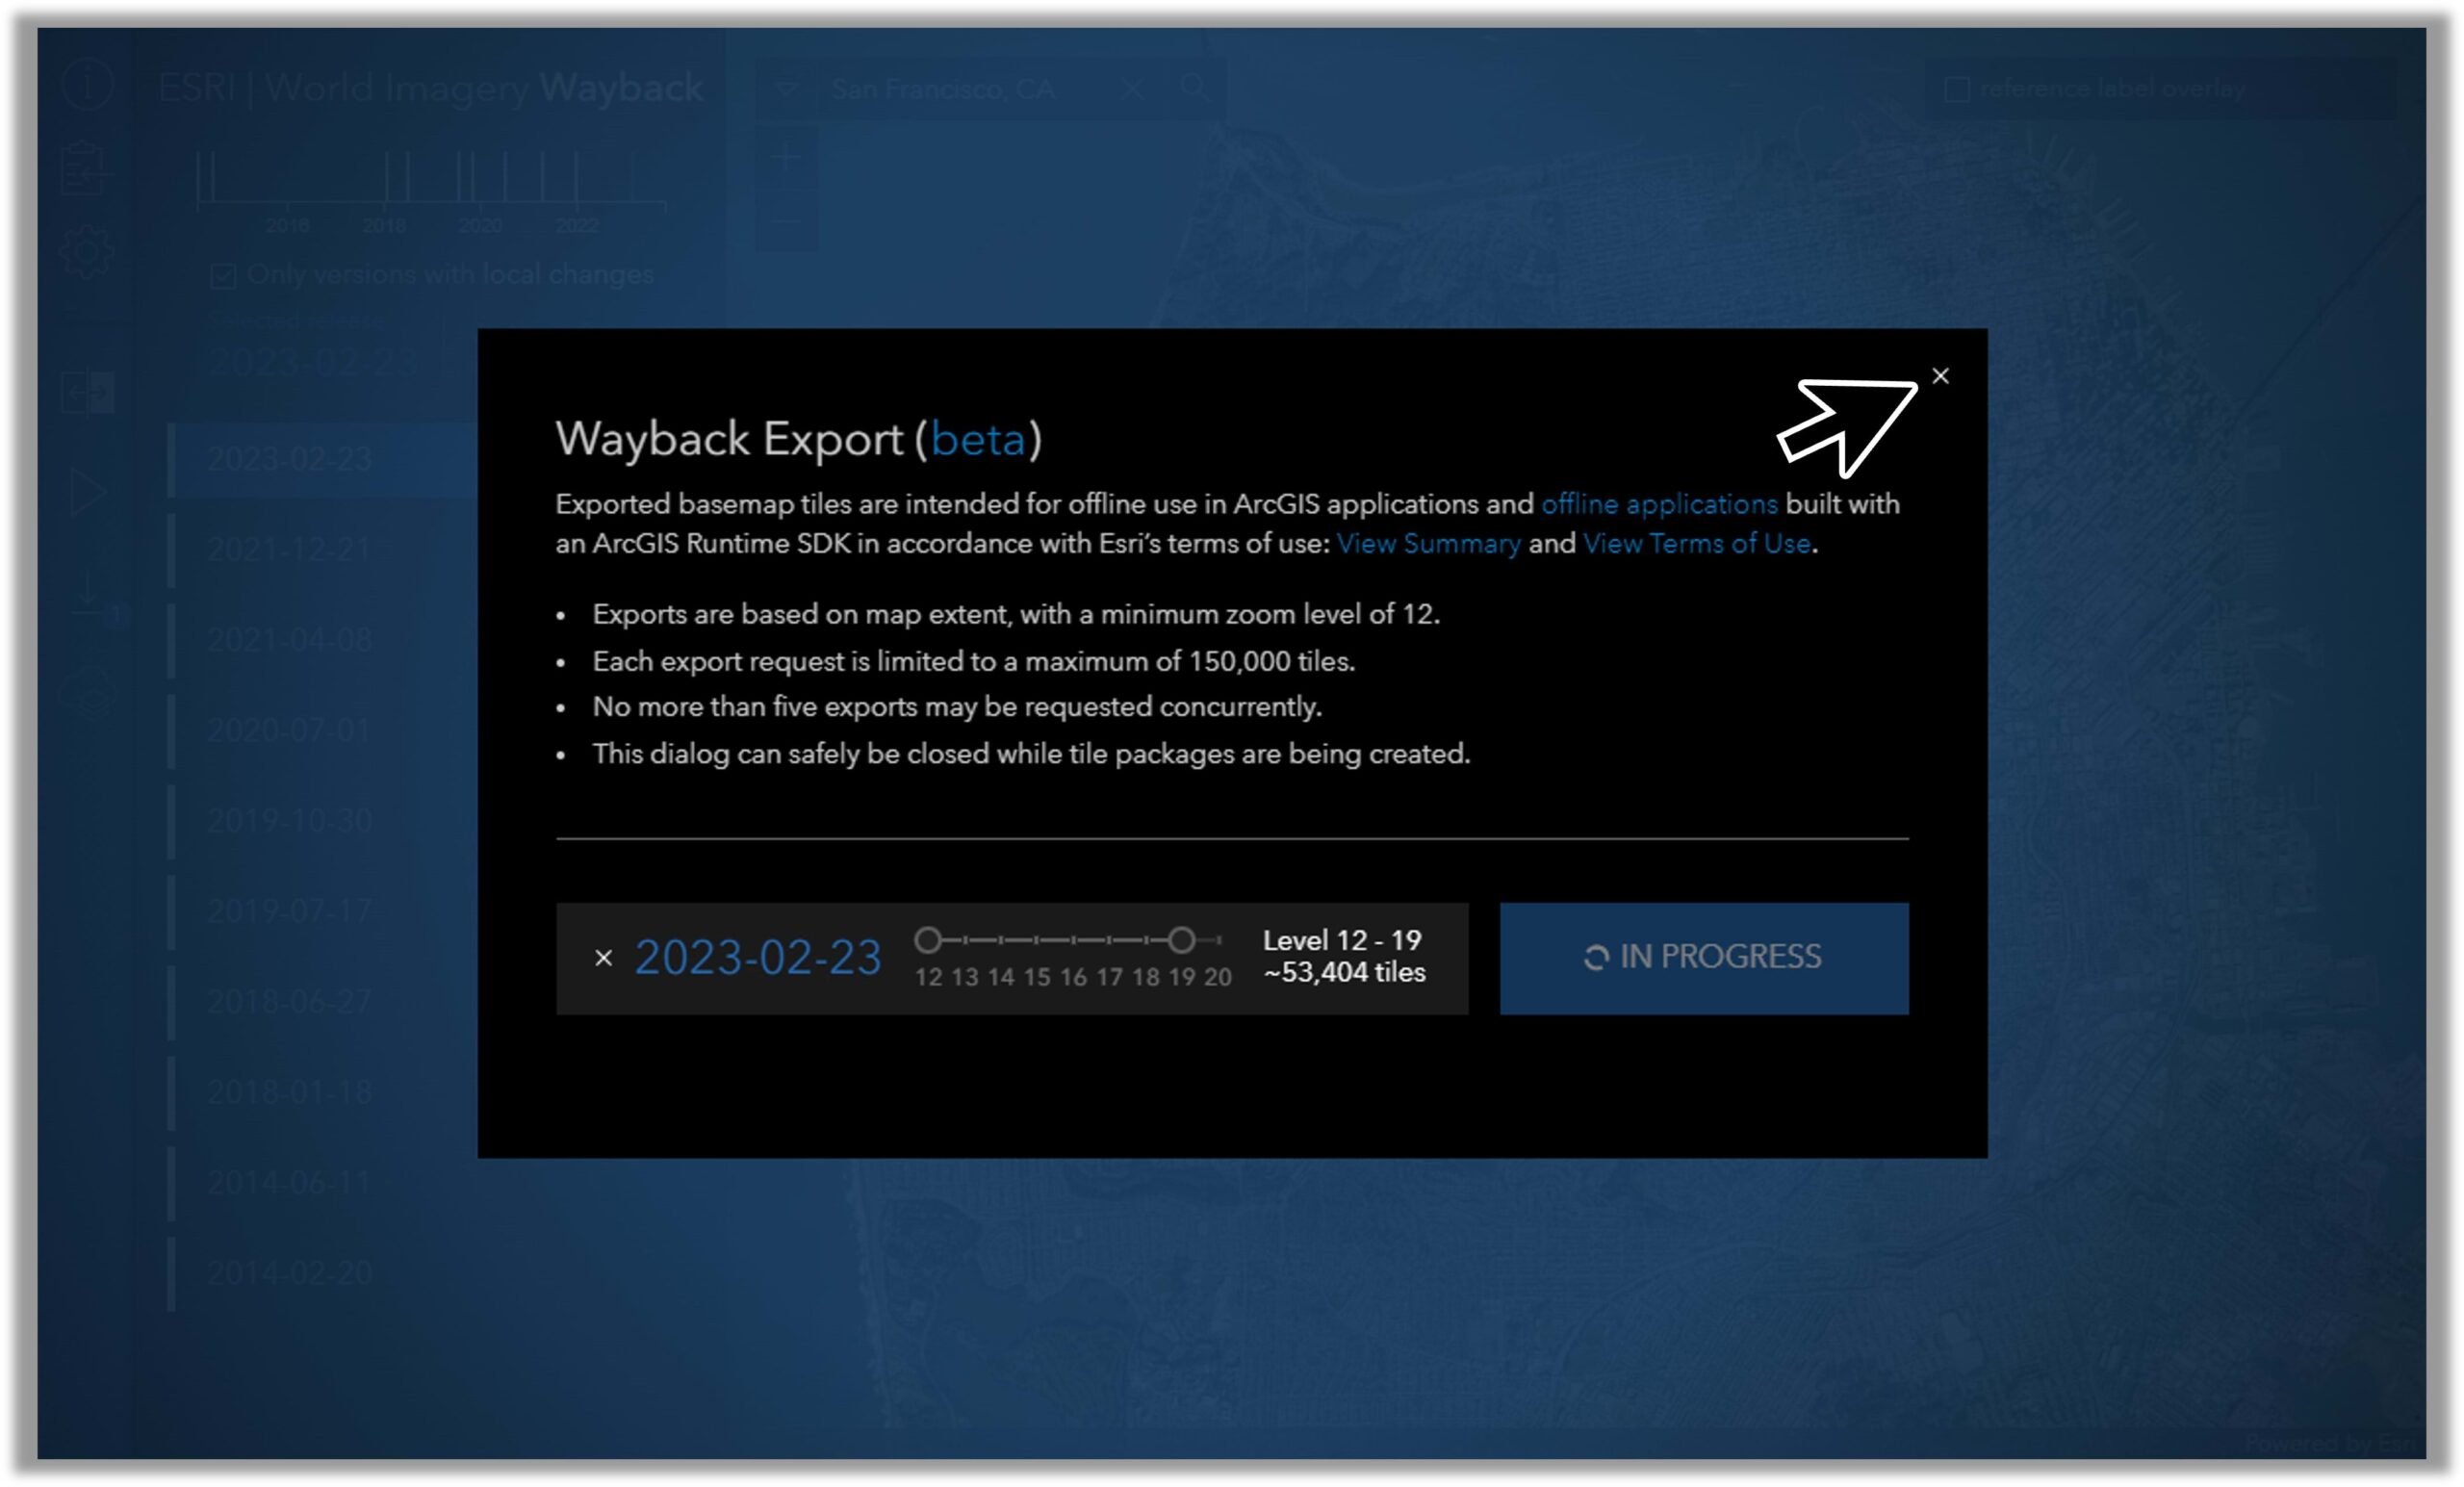Click the search magnifier icon
The image size is (2464, 1487).
(x=1193, y=88)
